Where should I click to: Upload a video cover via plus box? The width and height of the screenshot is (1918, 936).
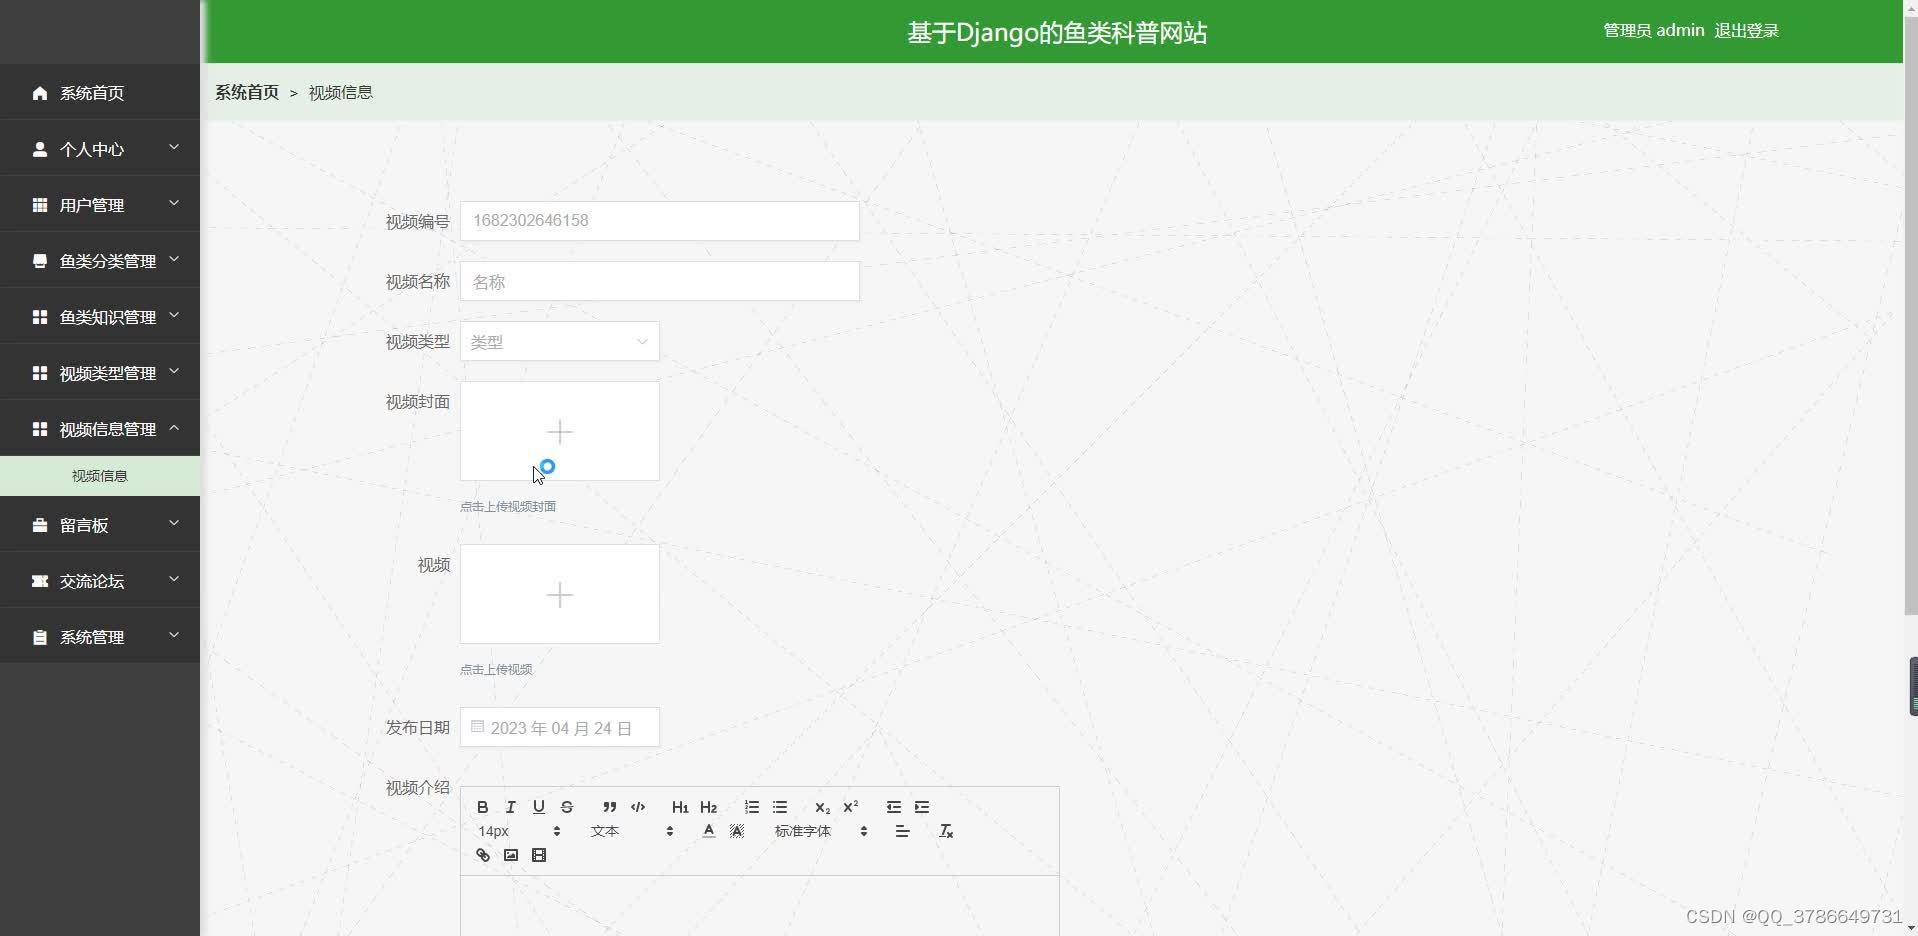click(x=559, y=431)
